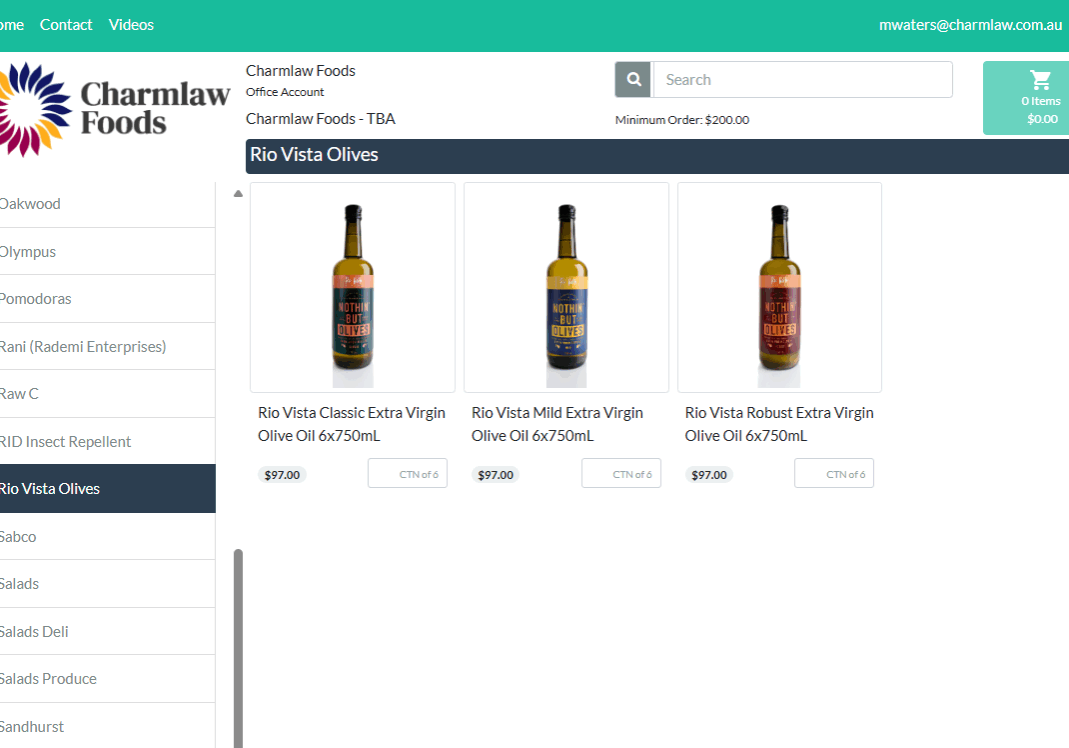Open the Mild Extra Virgin Olive Oil image
The width and height of the screenshot is (1069, 748).
(x=567, y=288)
